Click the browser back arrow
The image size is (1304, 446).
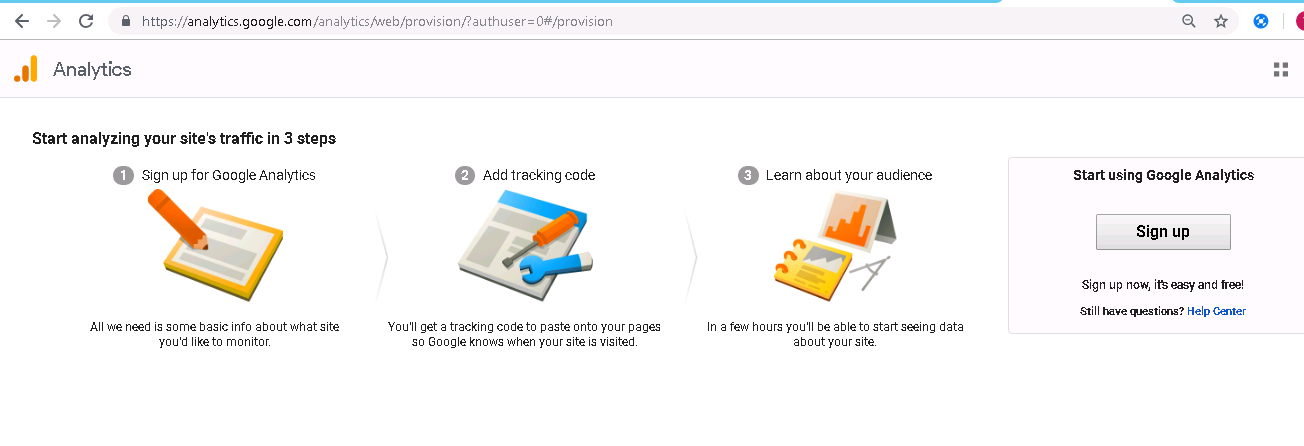tap(21, 21)
